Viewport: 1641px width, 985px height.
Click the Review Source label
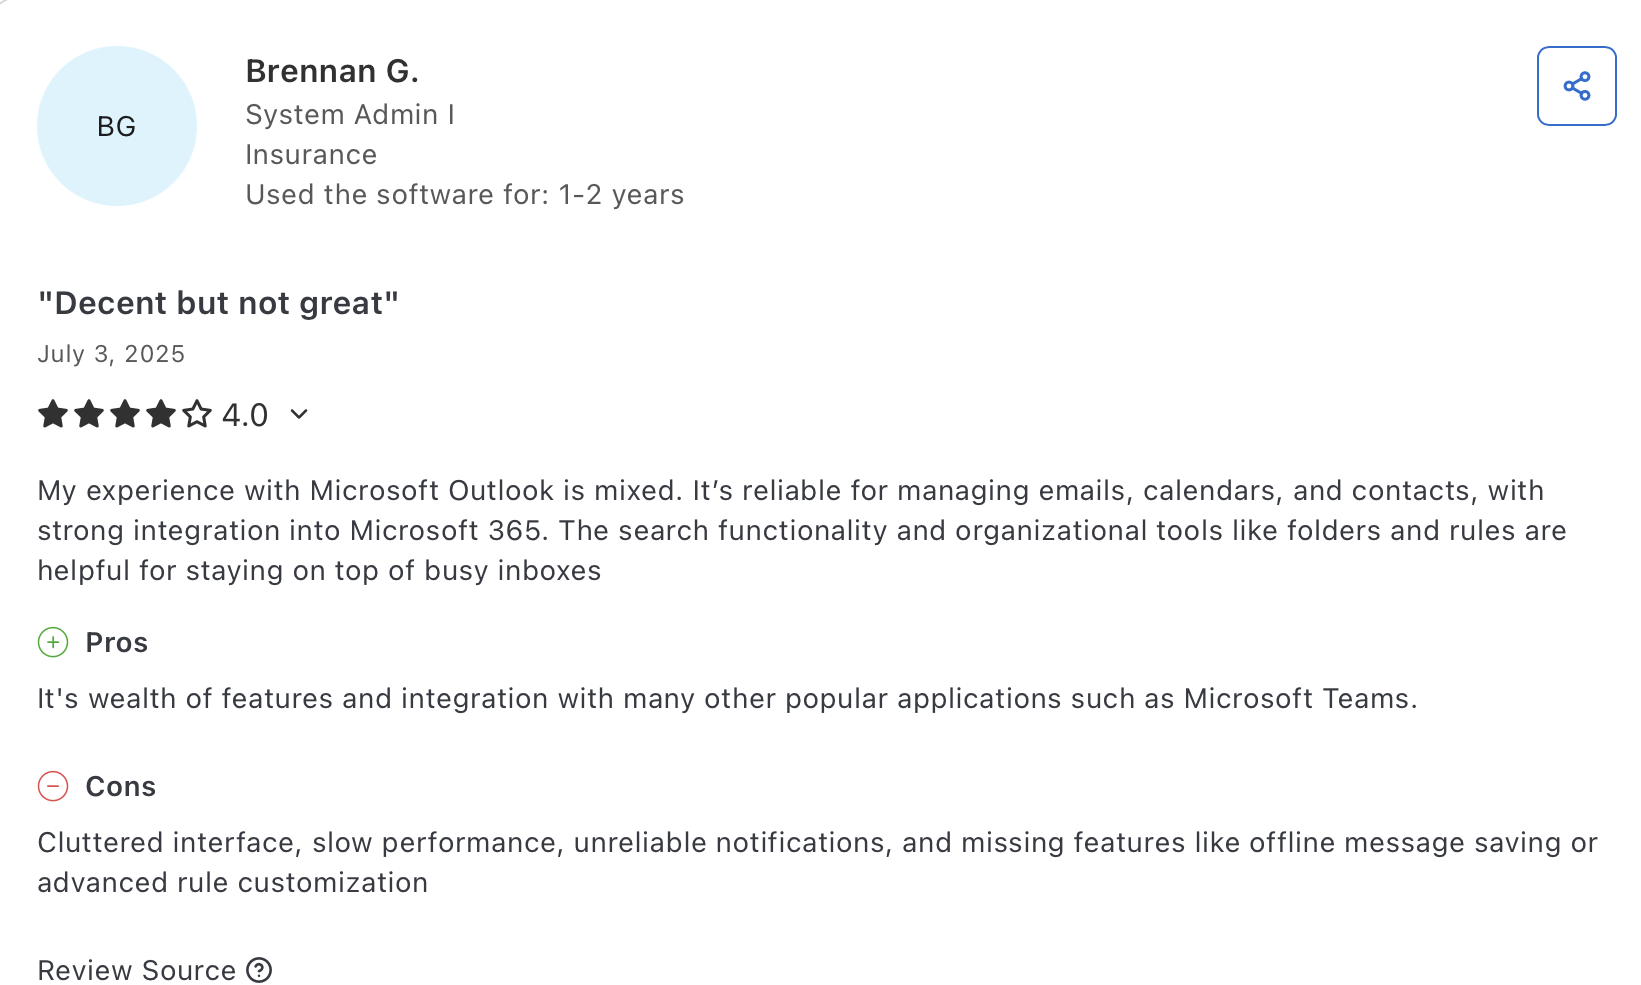click(x=136, y=970)
